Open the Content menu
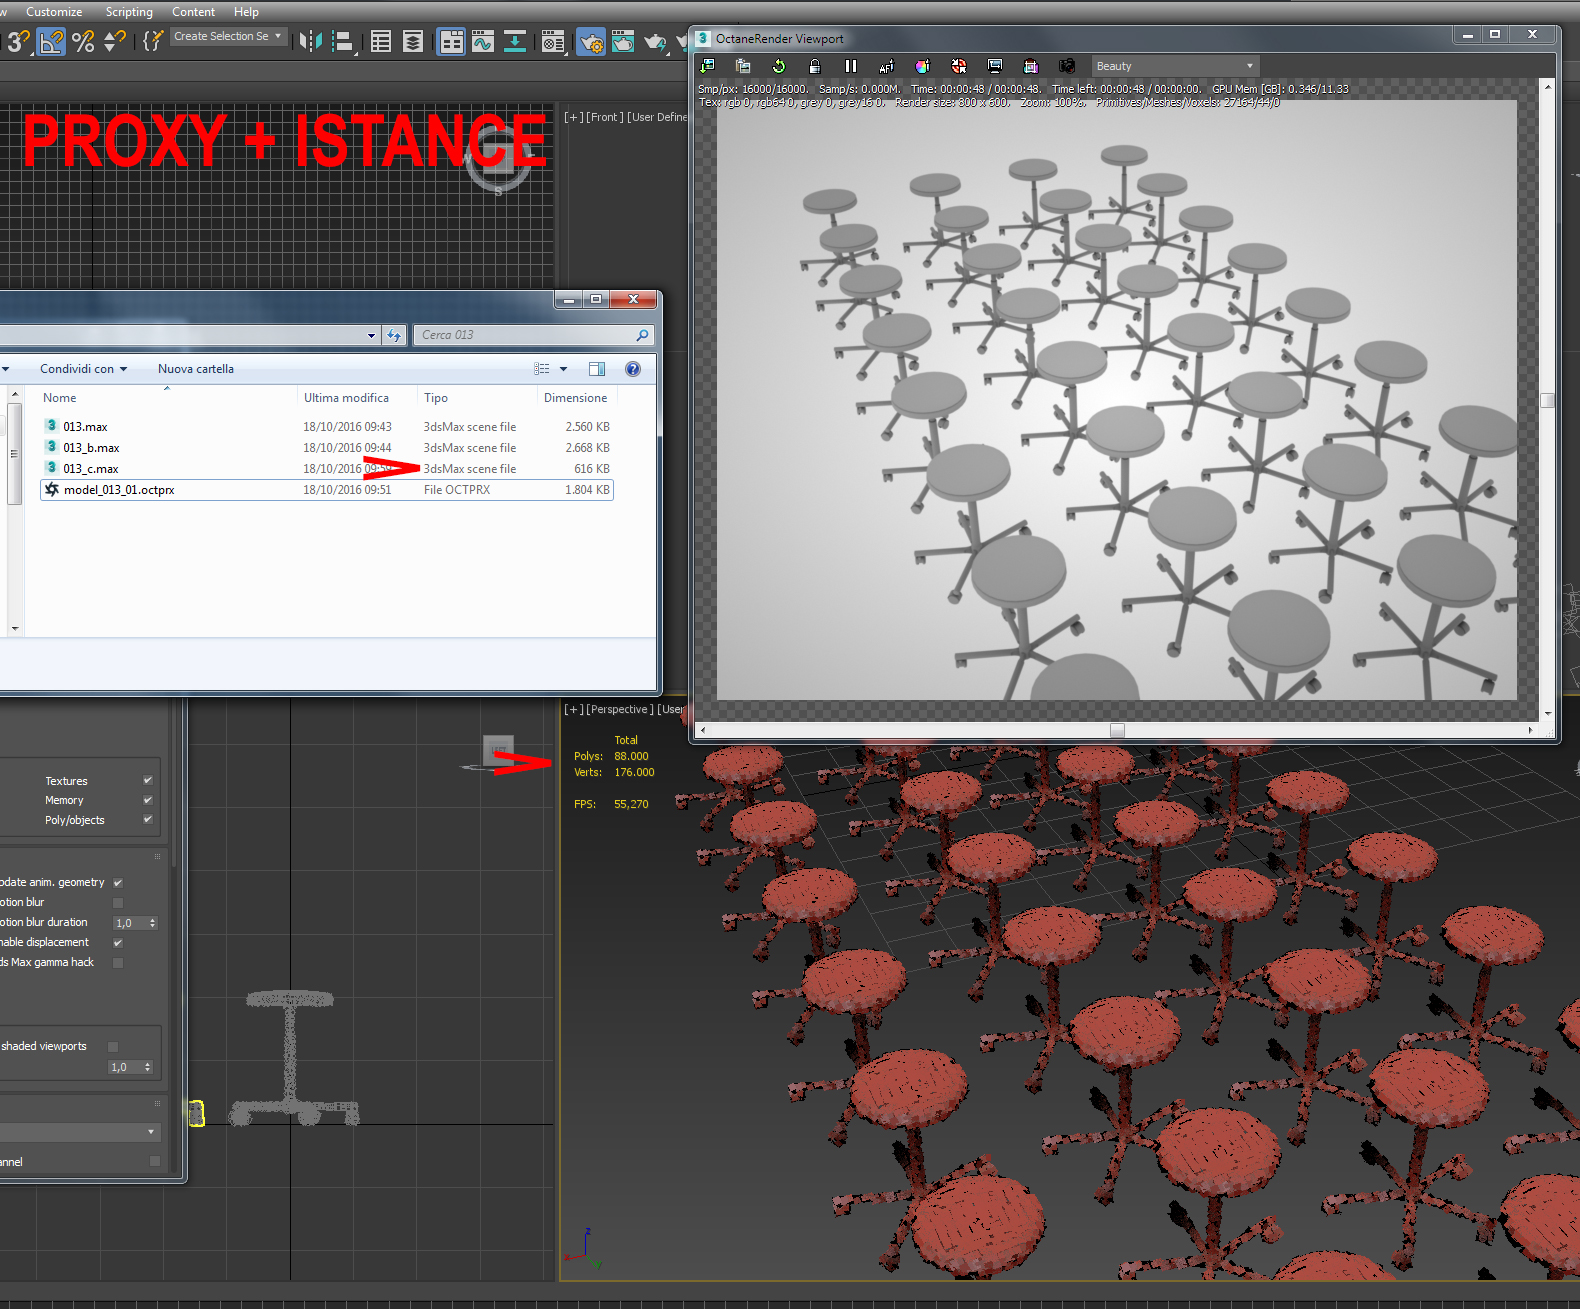The height and width of the screenshot is (1309, 1580). [193, 12]
